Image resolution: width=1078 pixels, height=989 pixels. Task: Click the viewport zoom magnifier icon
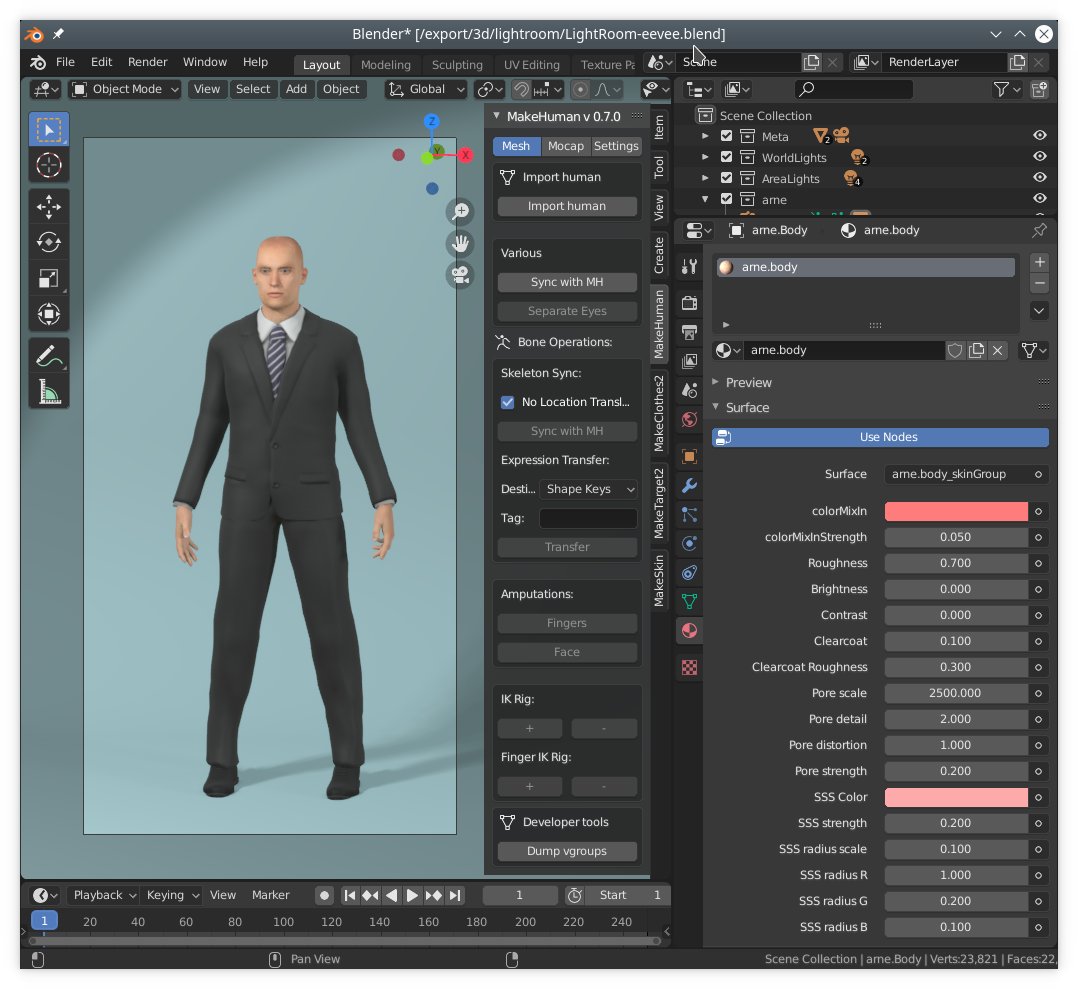click(460, 211)
